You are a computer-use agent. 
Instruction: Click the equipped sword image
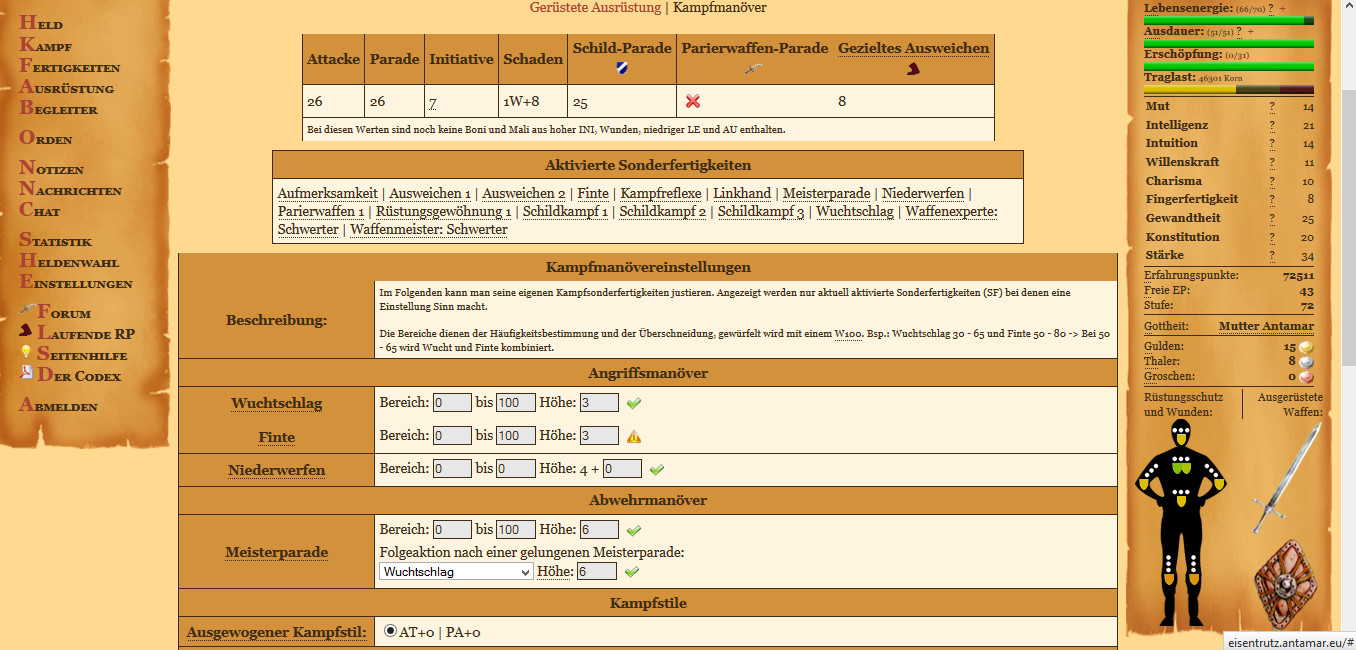click(x=1286, y=478)
